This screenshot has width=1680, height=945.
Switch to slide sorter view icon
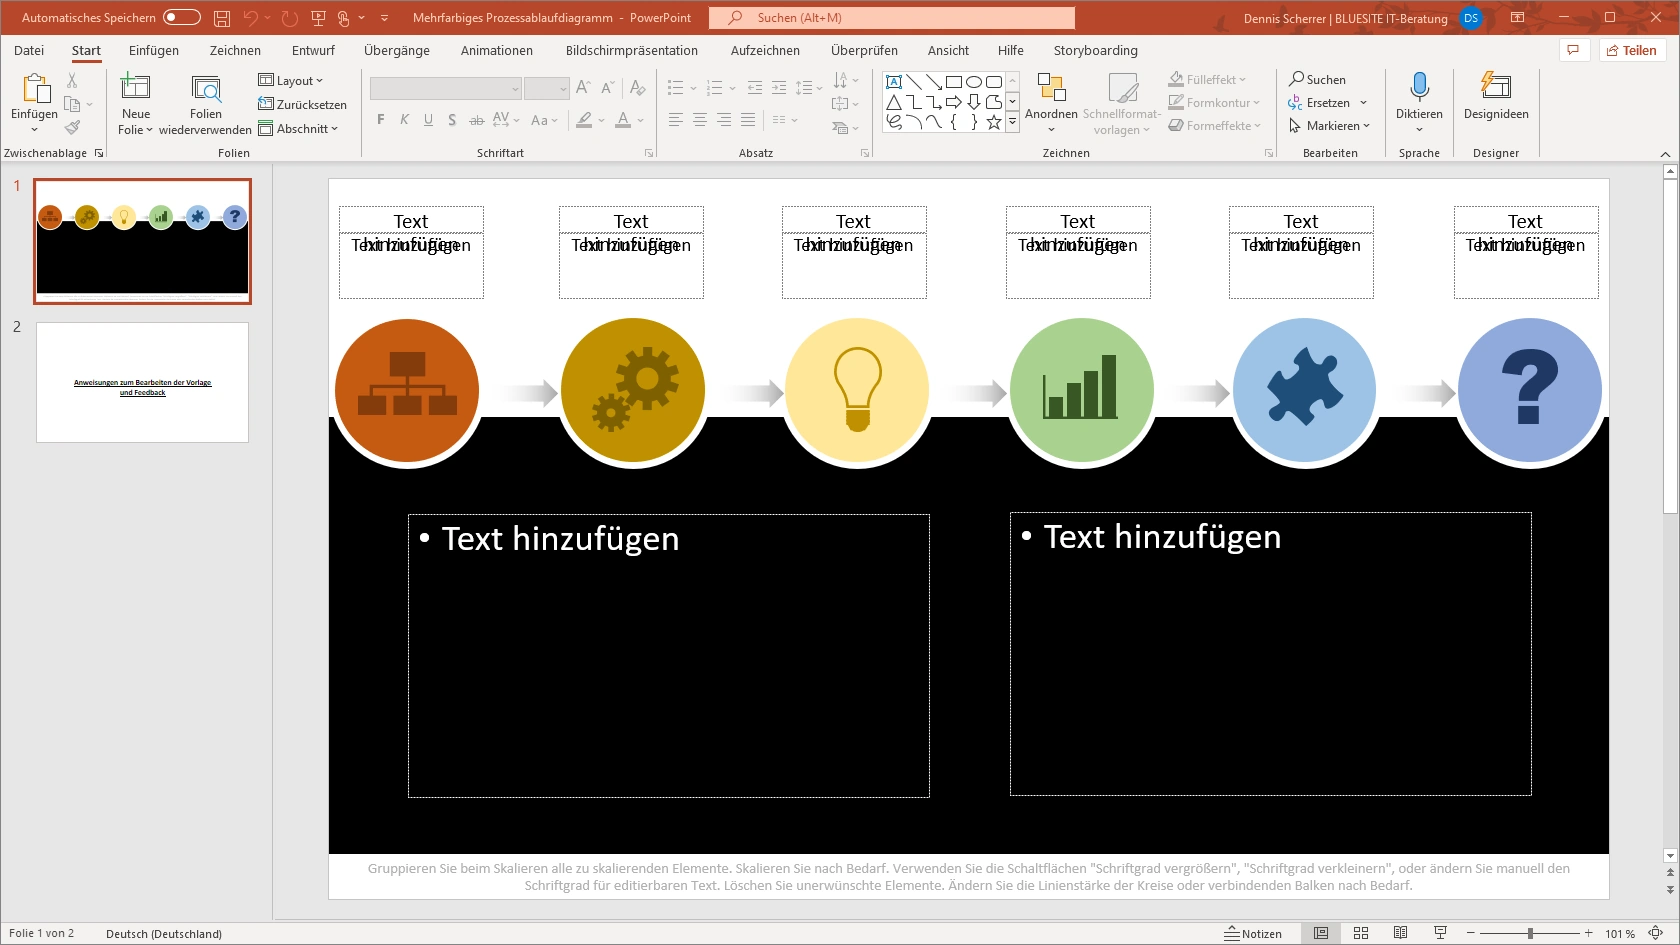[1361, 933]
